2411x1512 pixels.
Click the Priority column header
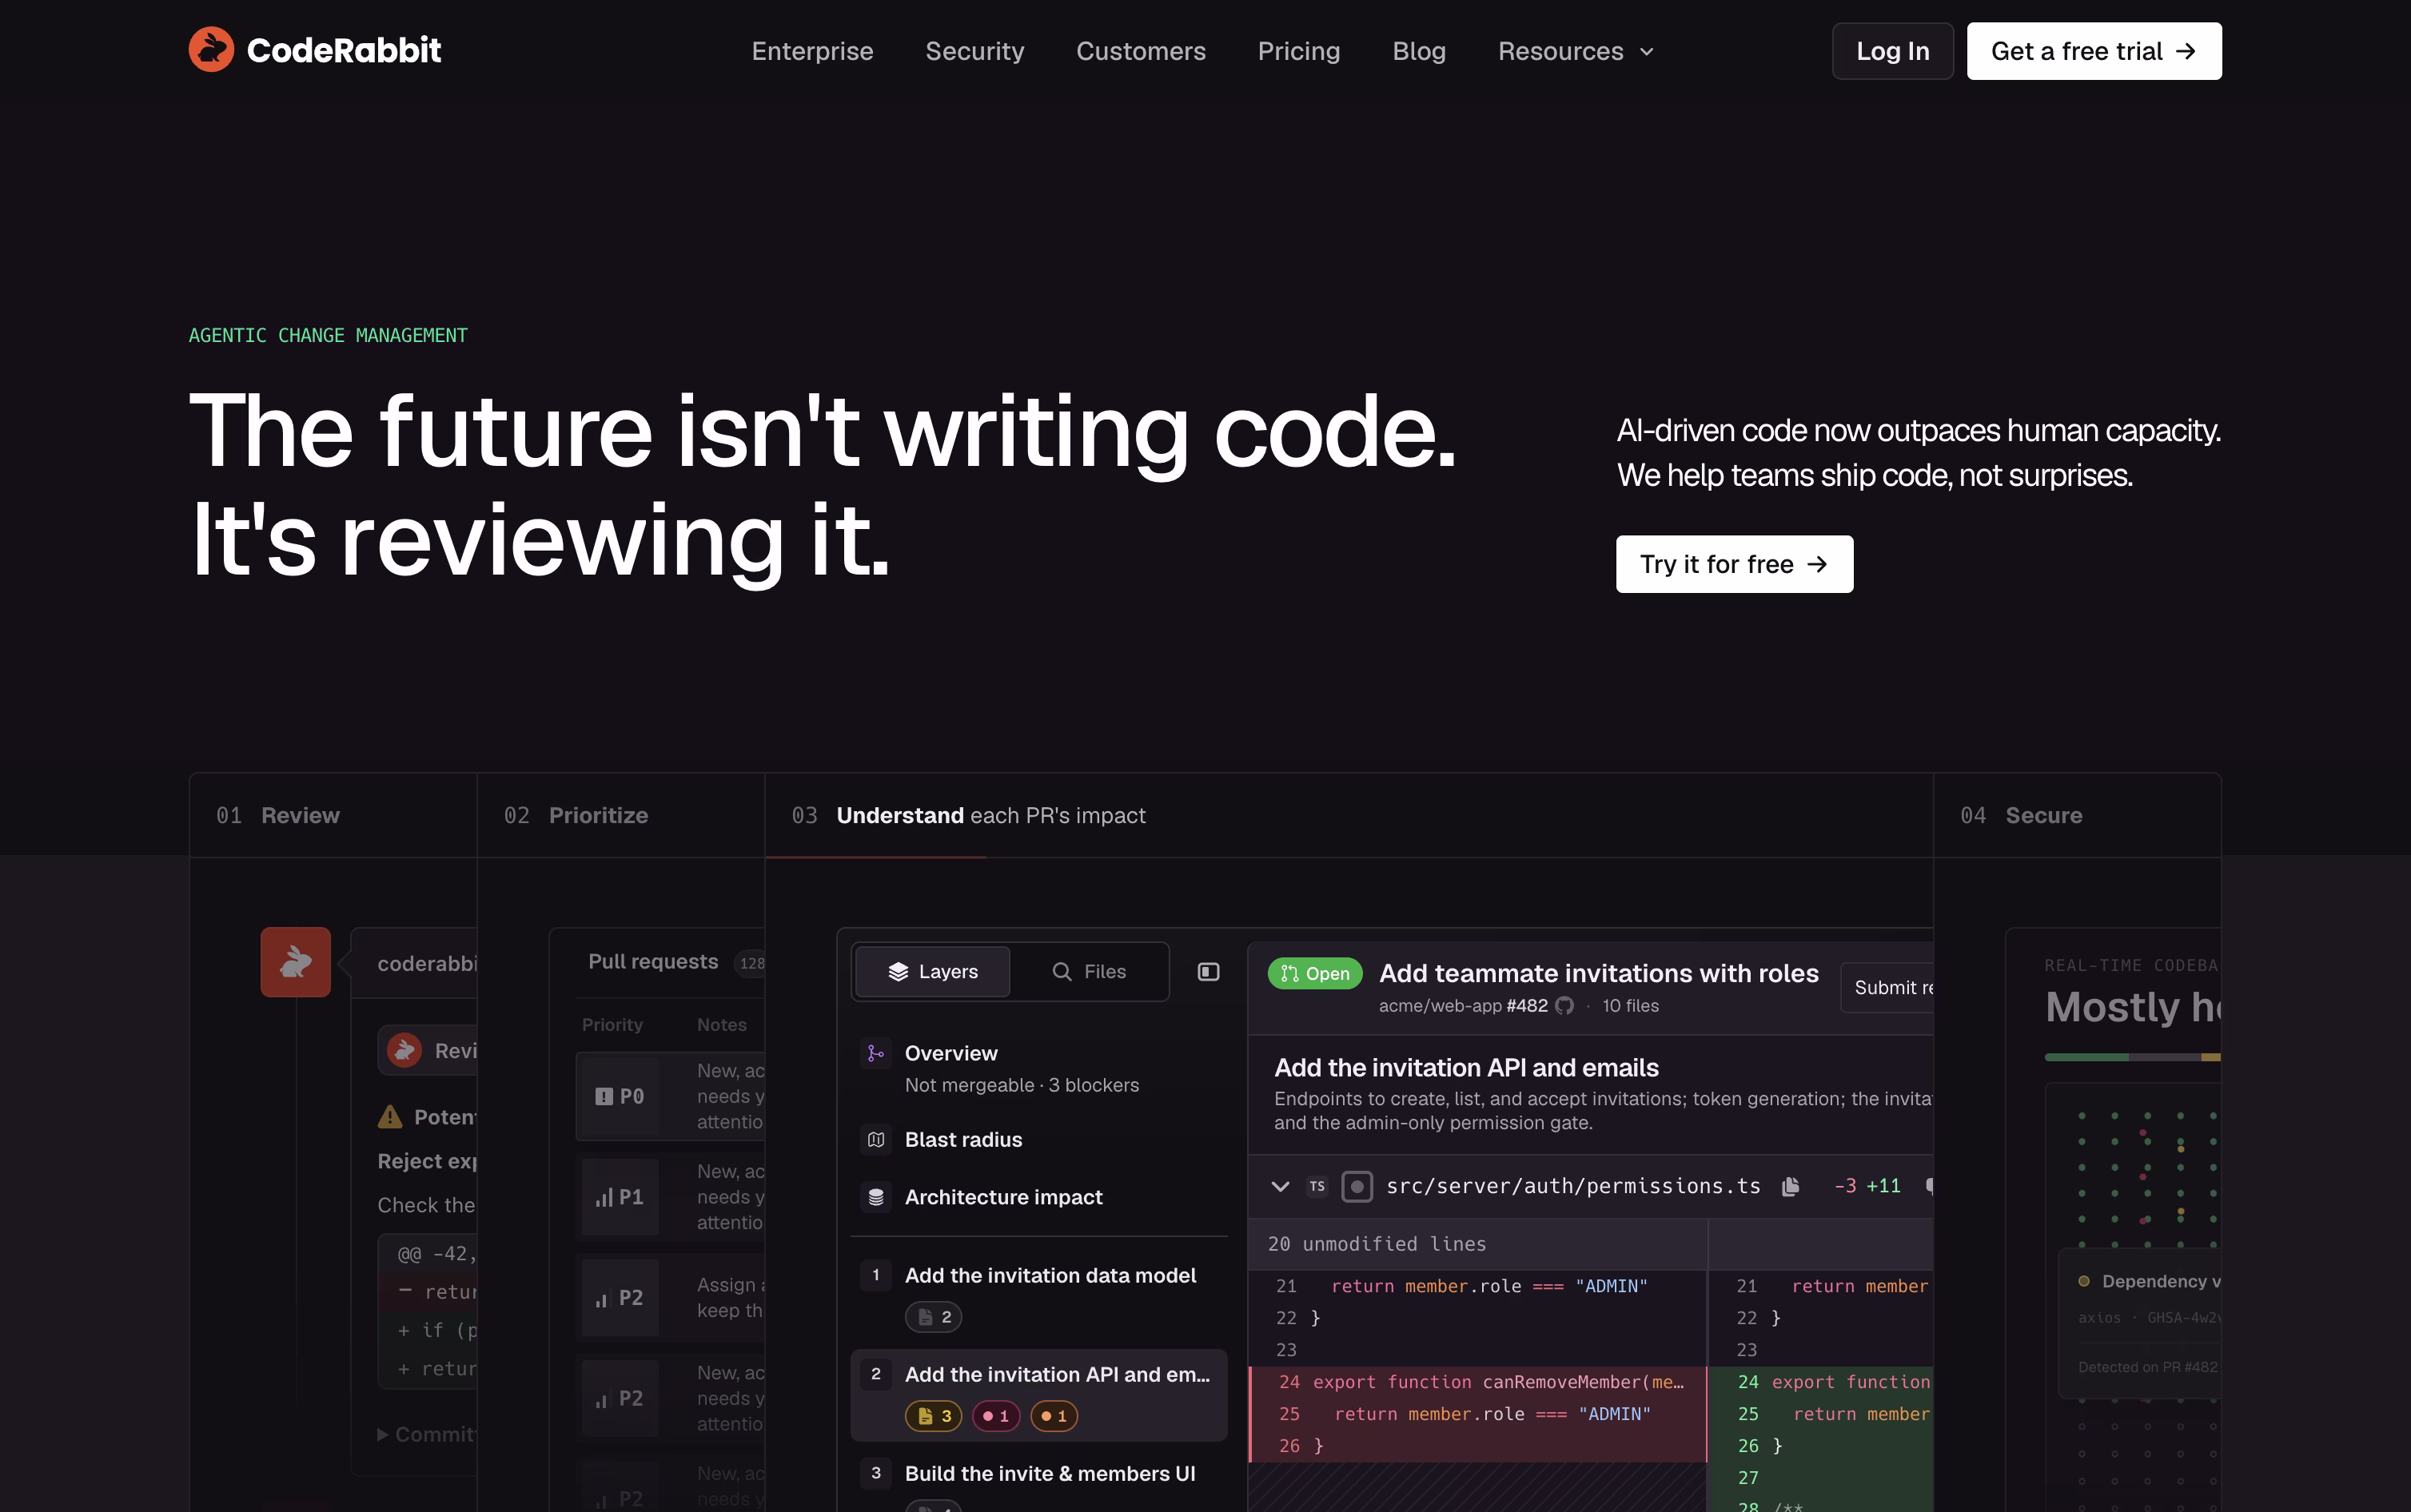[612, 1025]
